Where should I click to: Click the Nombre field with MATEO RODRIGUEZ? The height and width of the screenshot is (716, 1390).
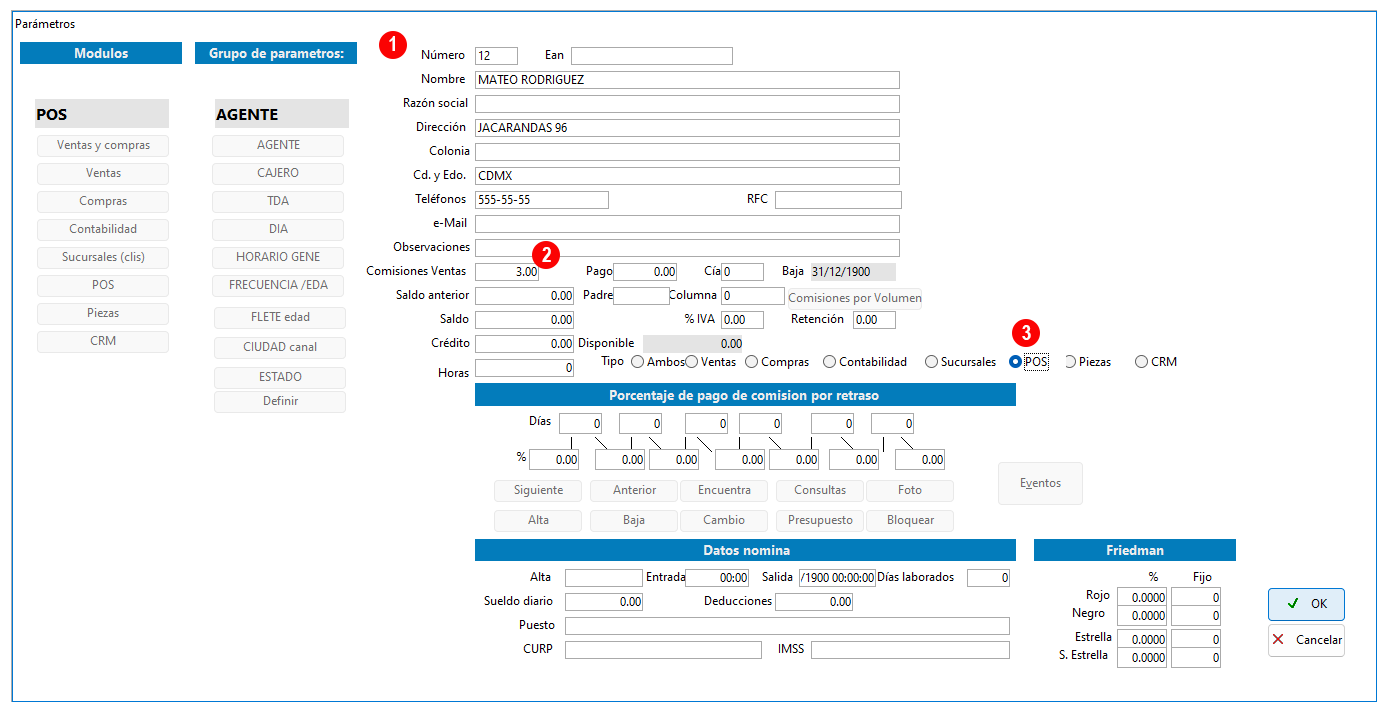pyautogui.click(x=687, y=80)
